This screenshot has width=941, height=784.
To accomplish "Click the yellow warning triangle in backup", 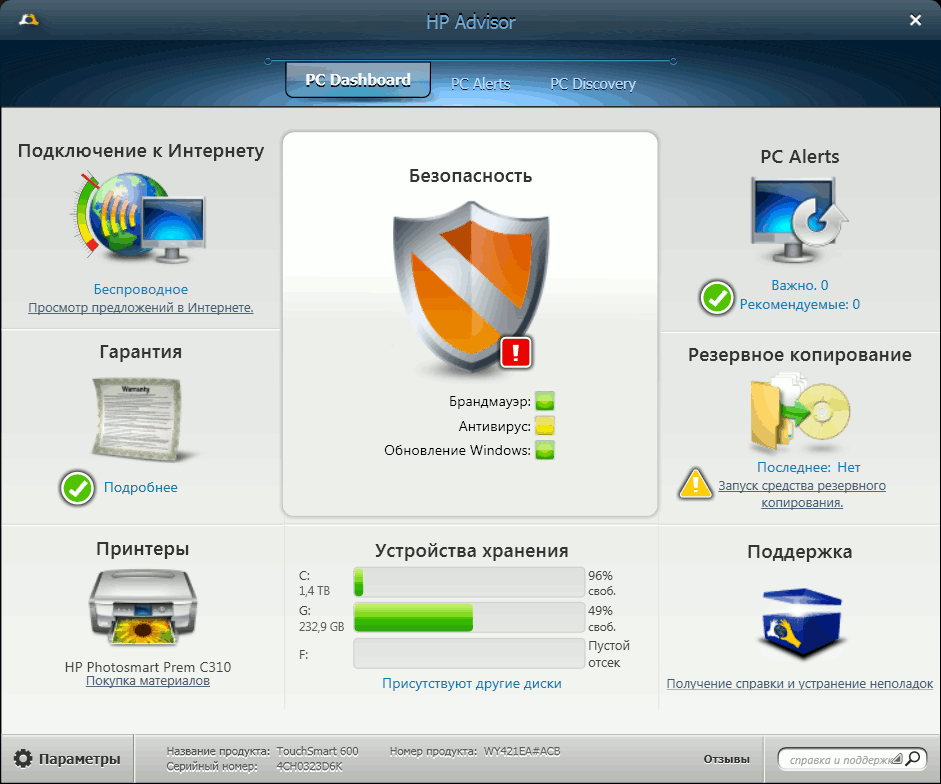I will pos(696,484).
